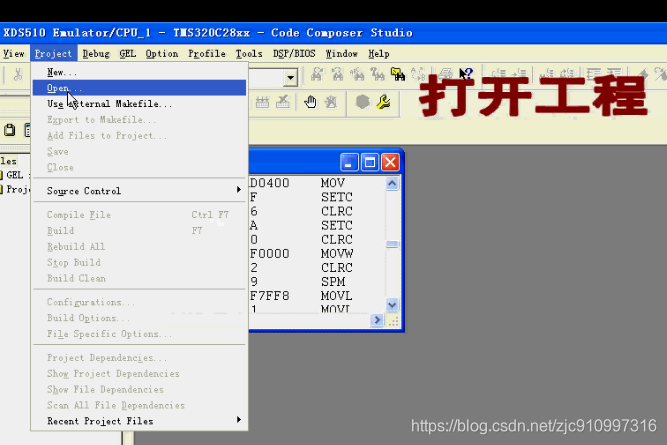Click disassembly window scroll-down arrow
The height and width of the screenshot is (445, 667).
click(392, 305)
